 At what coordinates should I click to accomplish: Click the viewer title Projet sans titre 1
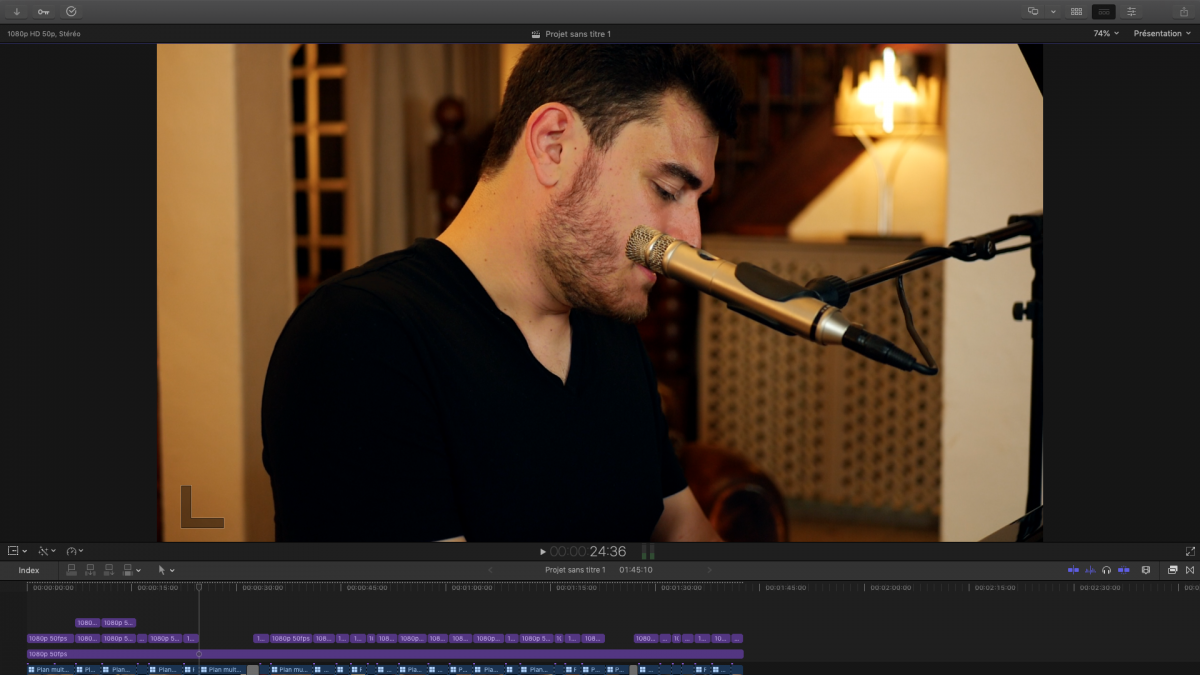(x=578, y=34)
